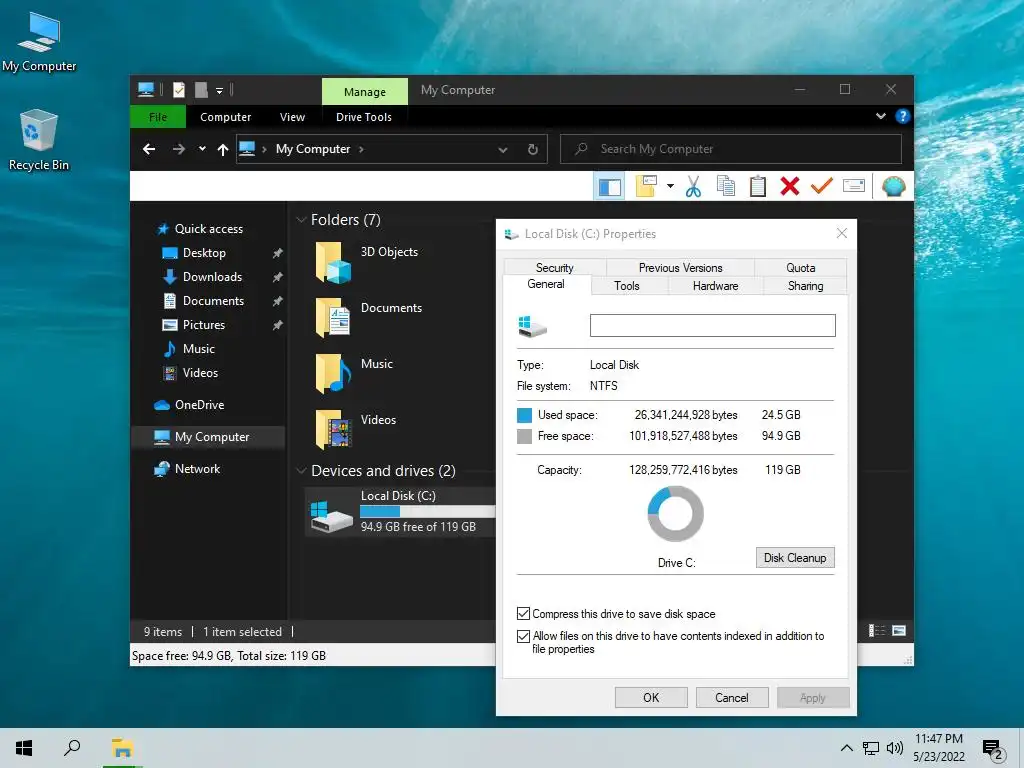The image size is (1024, 768).
Task: Open the new folder dropdown arrow
Action: click(x=670, y=186)
